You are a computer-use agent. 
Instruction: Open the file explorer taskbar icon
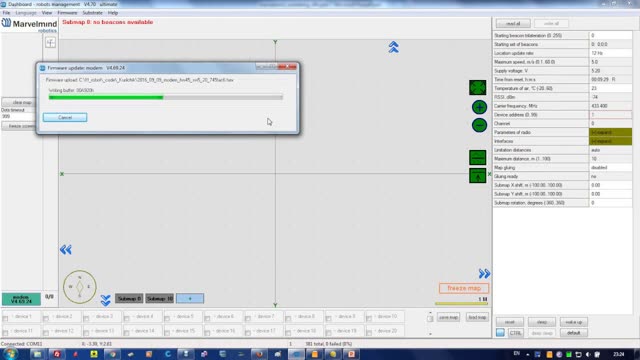[38, 354]
